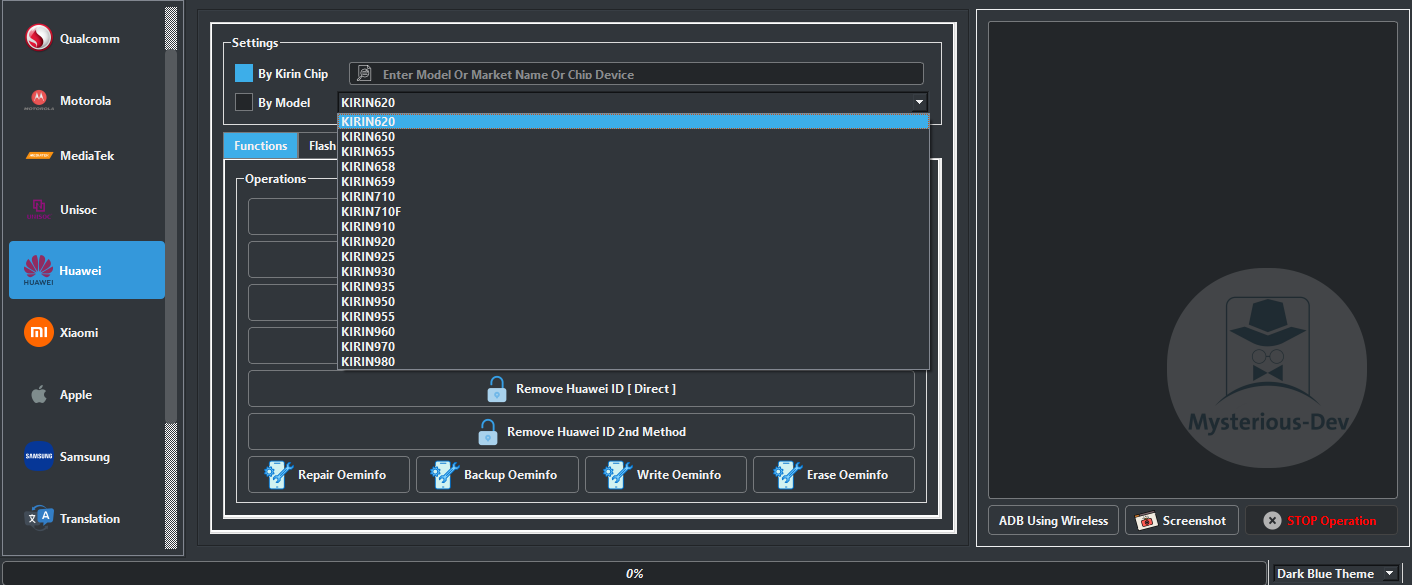Click the model or chip search field
This screenshot has width=1412, height=585.
click(x=636, y=74)
